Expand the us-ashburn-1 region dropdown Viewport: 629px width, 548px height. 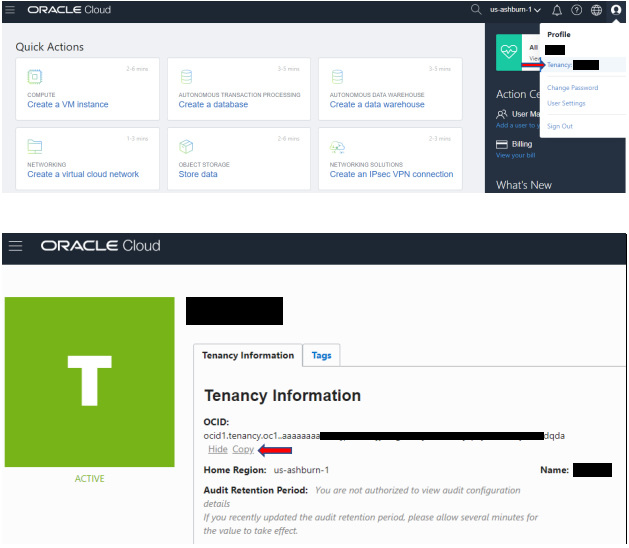515,10
